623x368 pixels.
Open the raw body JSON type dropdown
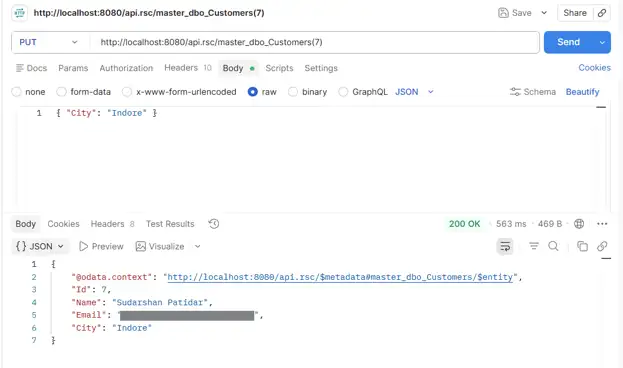[414, 92]
